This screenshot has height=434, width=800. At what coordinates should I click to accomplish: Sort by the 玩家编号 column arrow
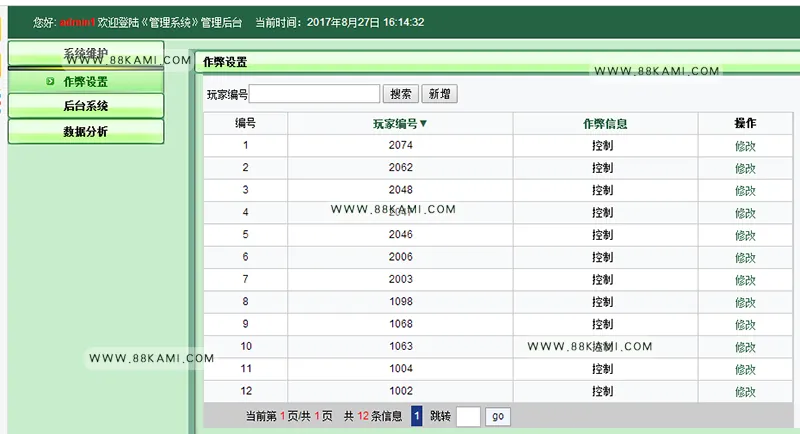pyautogui.click(x=423, y=123)
